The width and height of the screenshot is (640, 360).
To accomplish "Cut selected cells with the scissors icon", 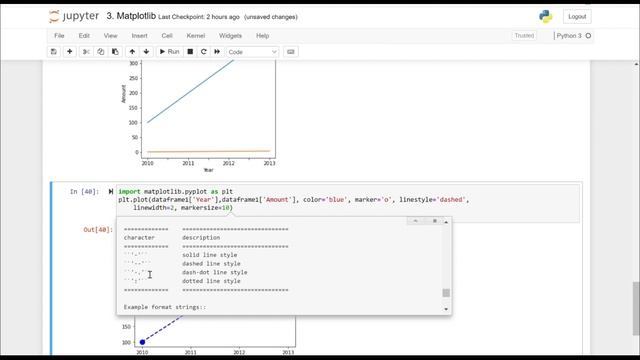I will (86, 52).
